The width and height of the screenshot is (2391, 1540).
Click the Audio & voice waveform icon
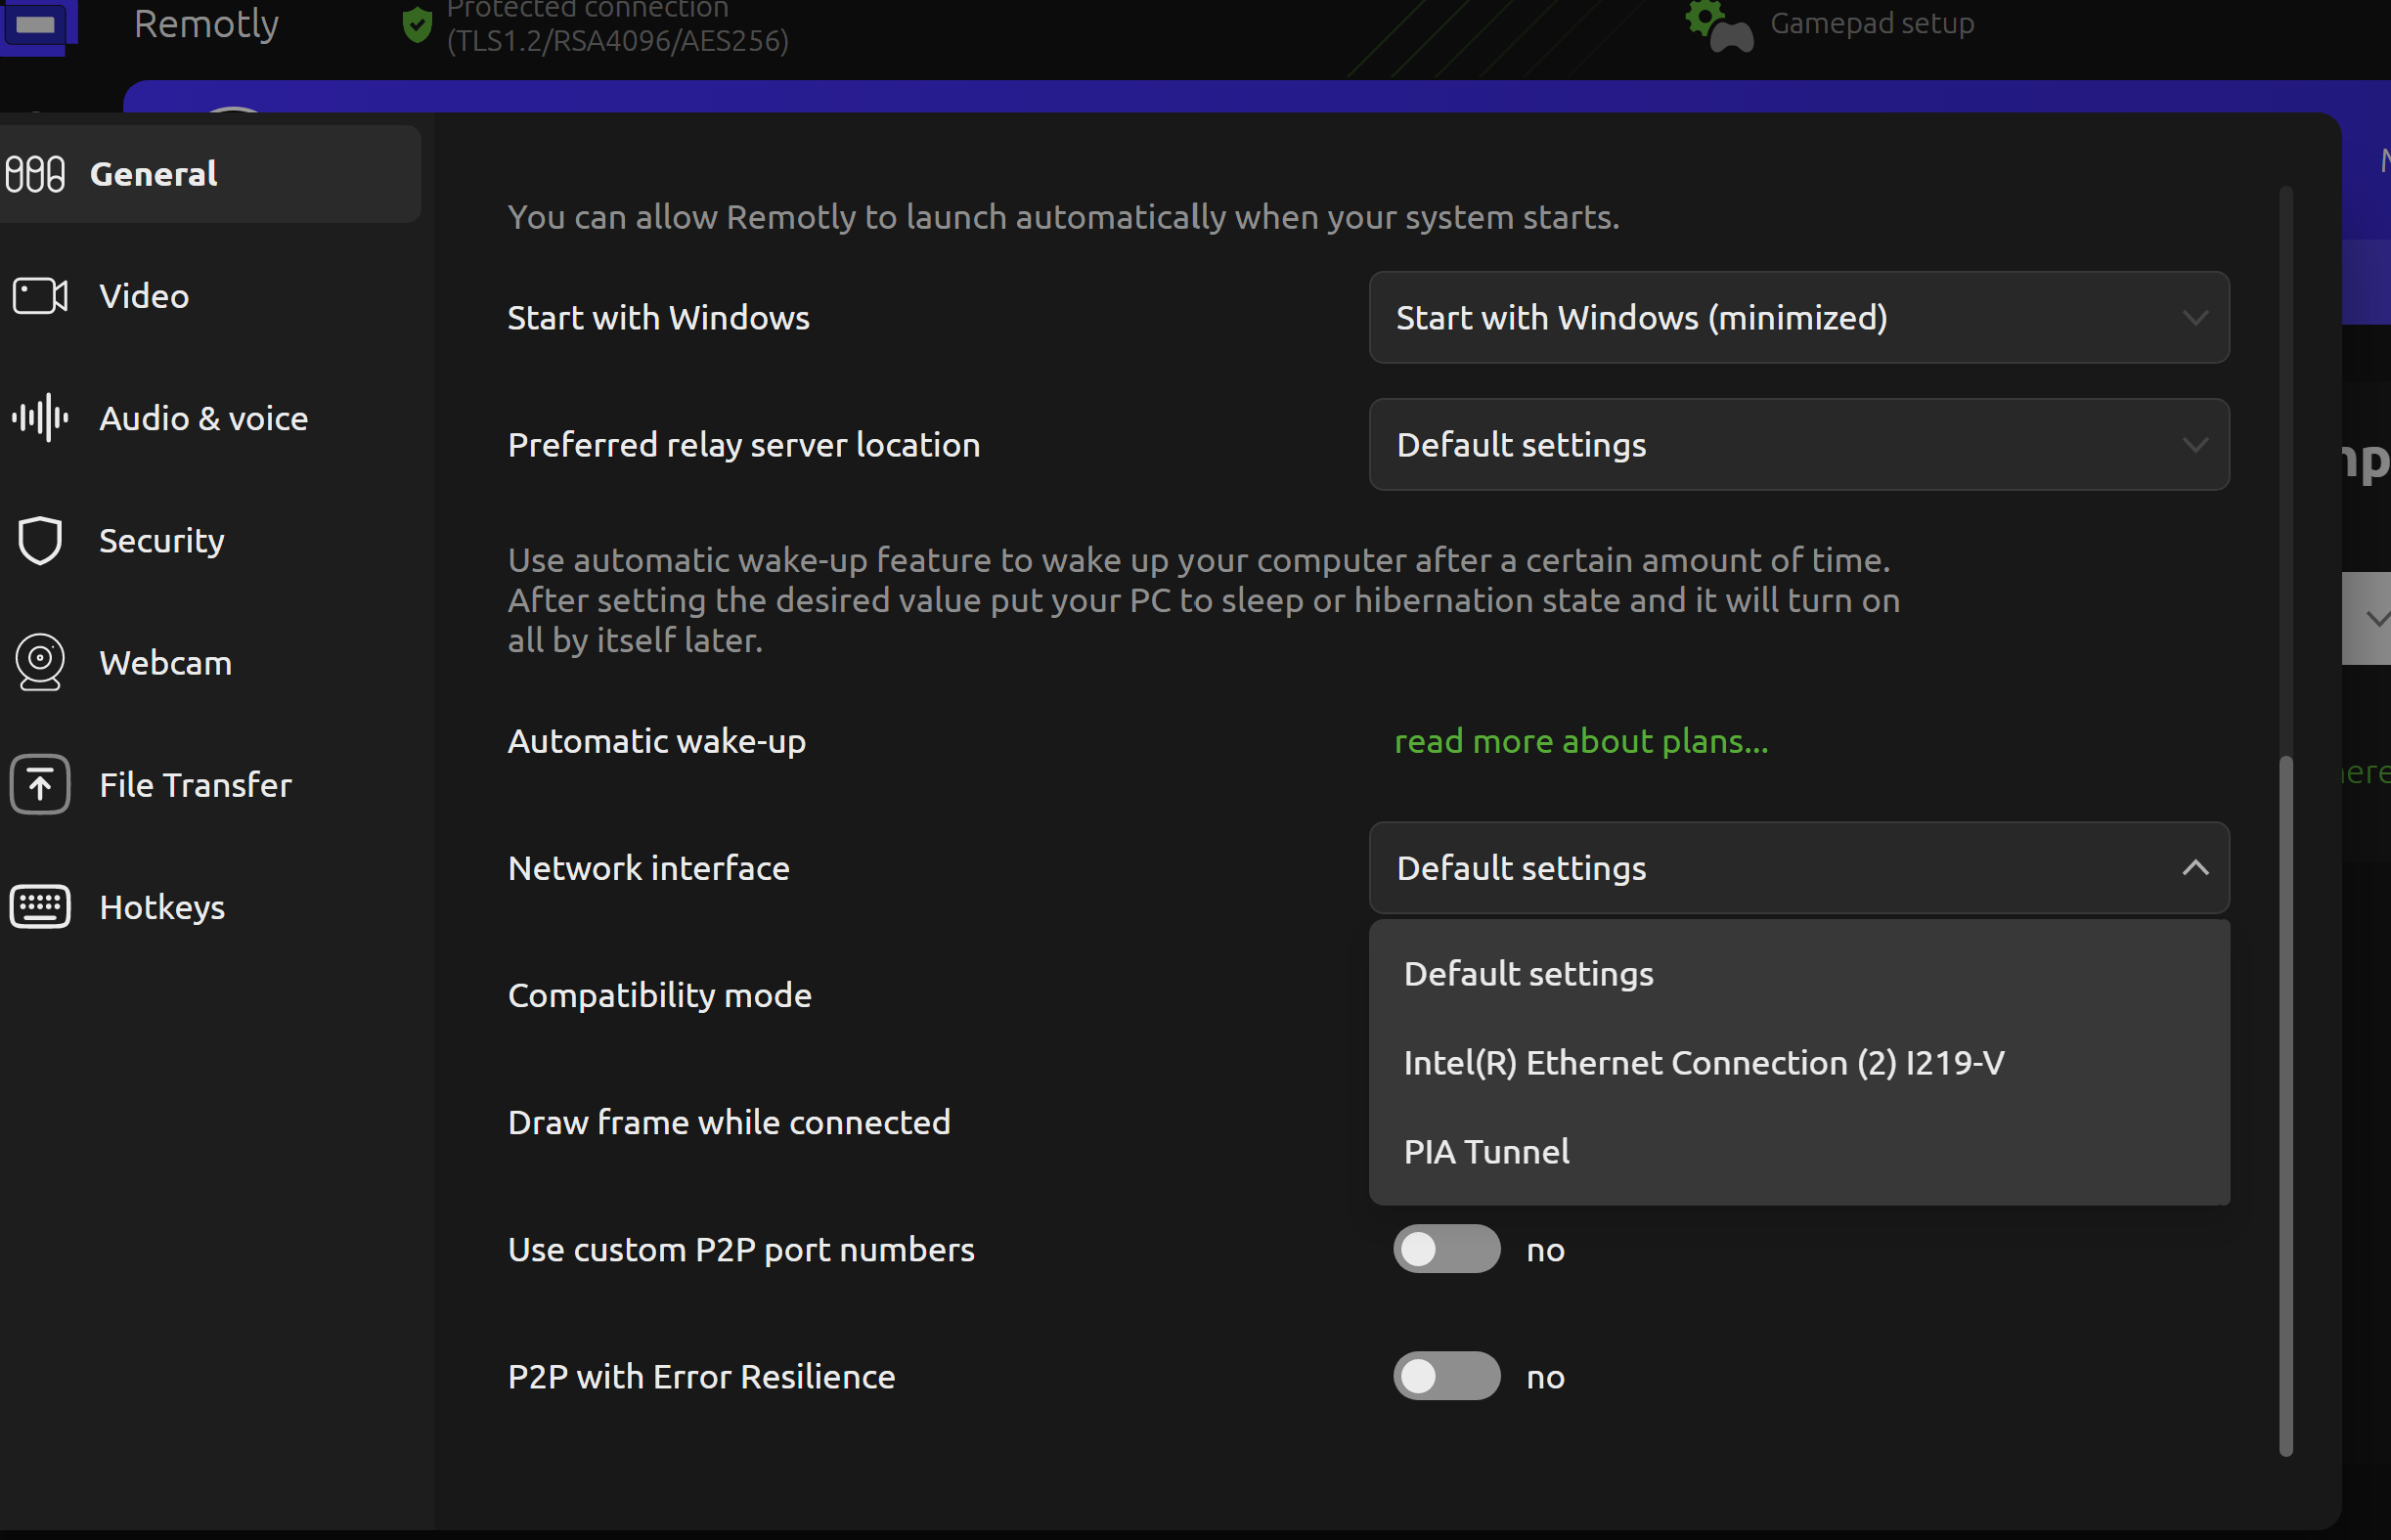[x=40, y=418]
